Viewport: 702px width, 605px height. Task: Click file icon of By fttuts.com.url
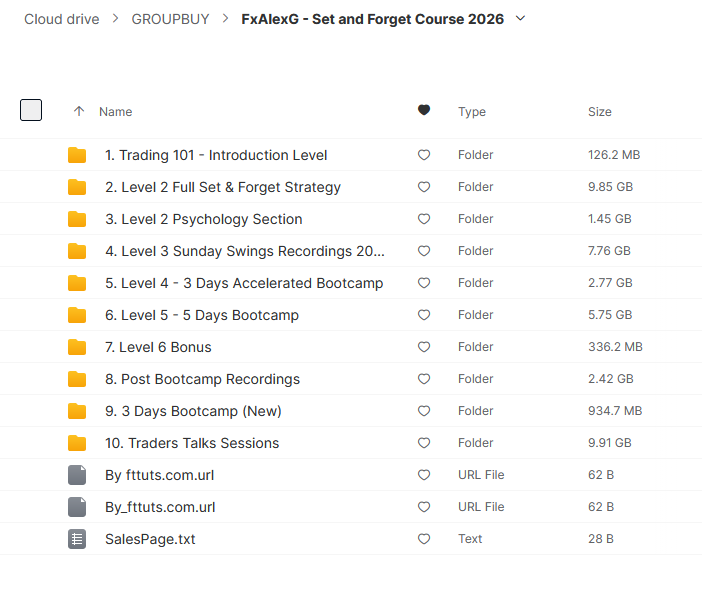(x=77, y=475)
